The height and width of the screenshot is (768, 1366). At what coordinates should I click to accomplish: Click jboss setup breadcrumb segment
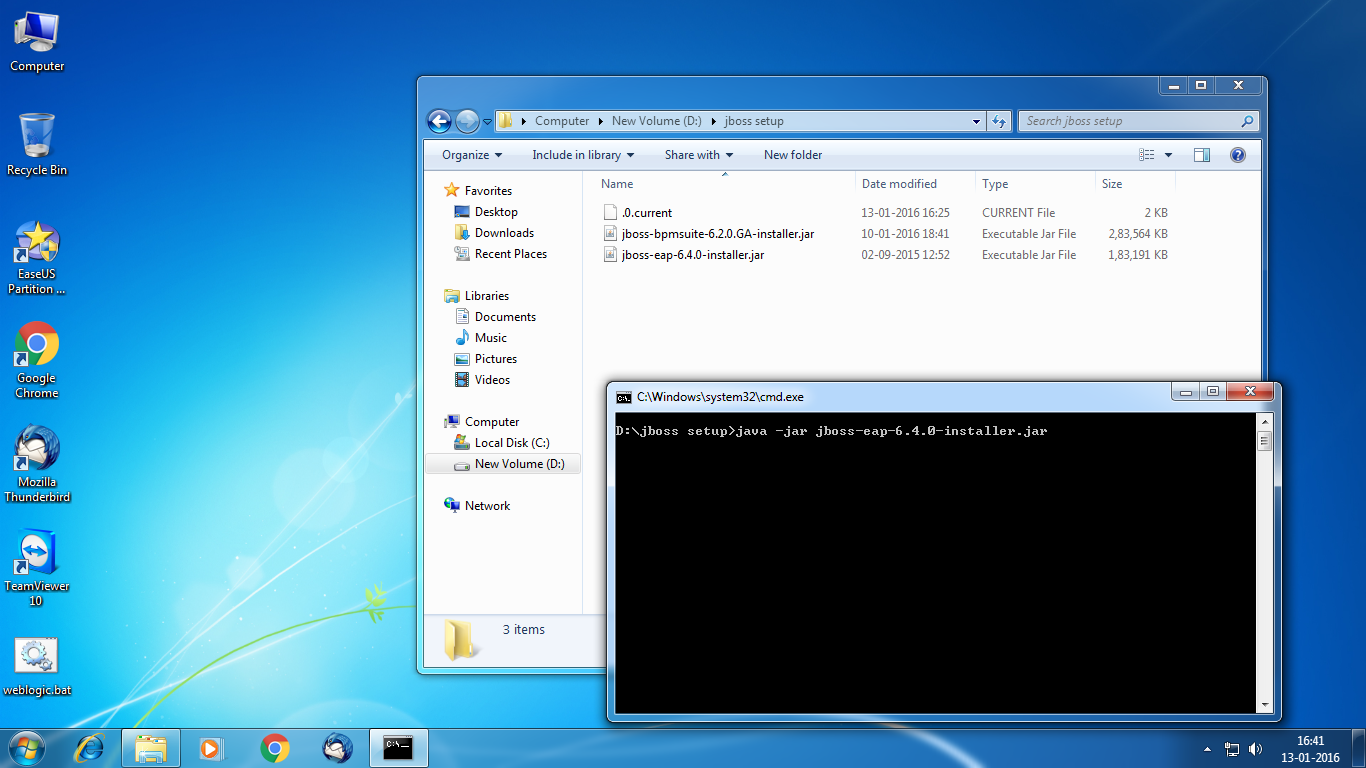(x=754, y=121)
